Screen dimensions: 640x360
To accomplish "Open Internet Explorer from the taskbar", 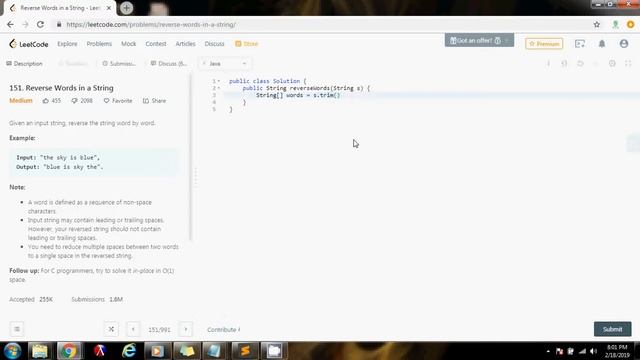I will click(x=129, y=351).
